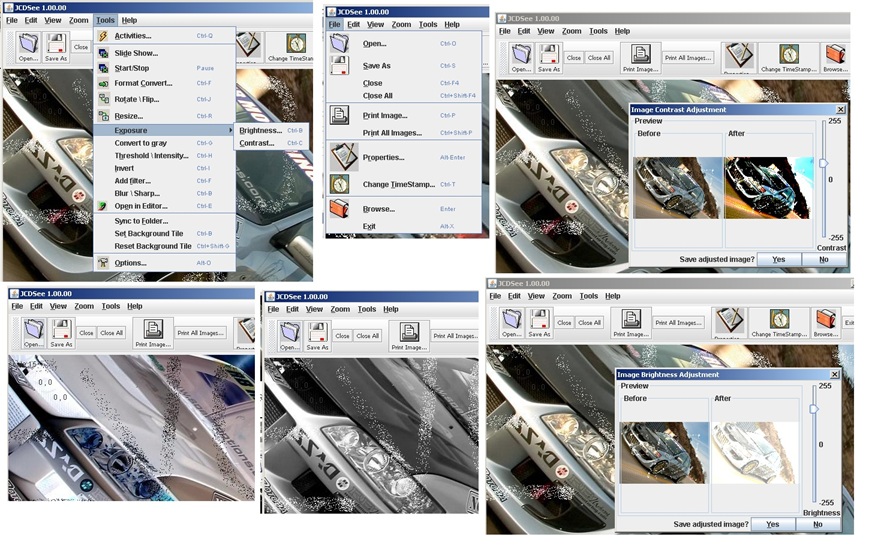Click Reset Background Tile menu entry
This screenshot has width=881, height=548.
click(x=164, y=246)
